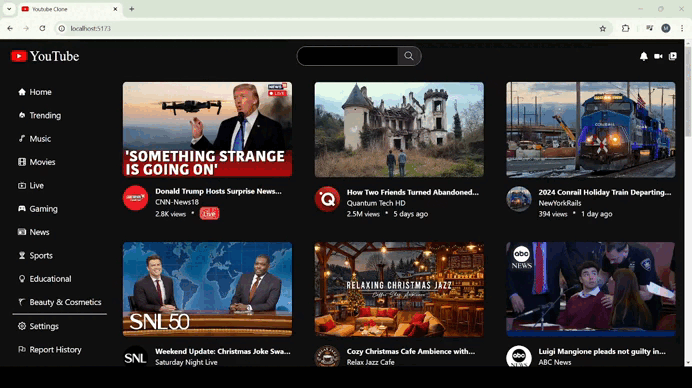
Task: Reload the page in the browser
Action: (42, 28)
